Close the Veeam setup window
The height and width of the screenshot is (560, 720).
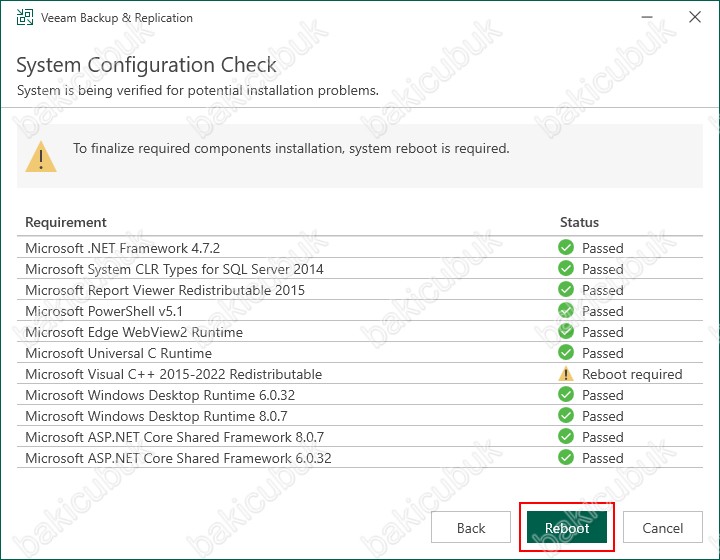tap(695, 17)
